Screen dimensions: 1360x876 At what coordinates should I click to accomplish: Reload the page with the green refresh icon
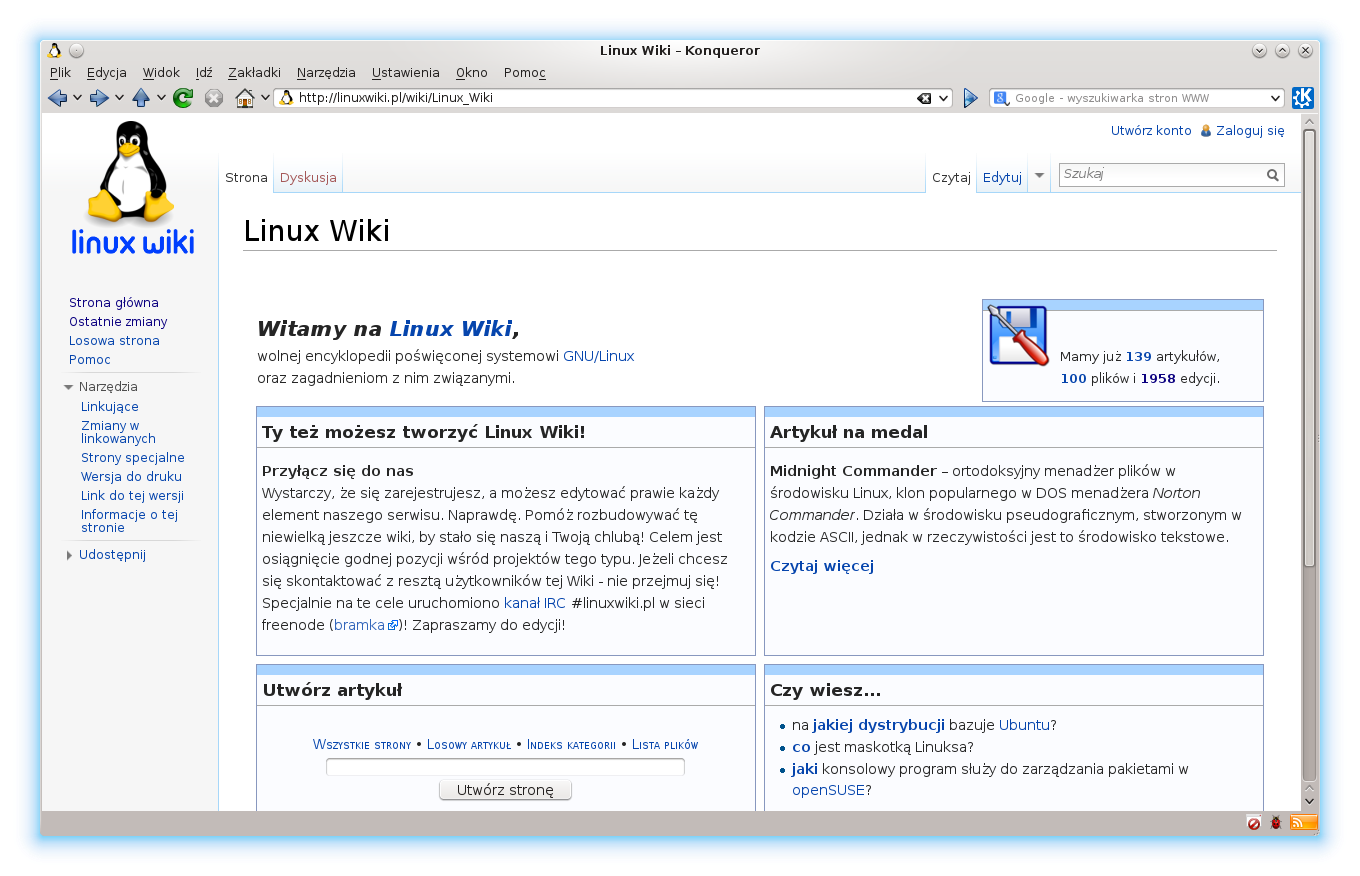pyautogui.click(x=183, y=98)
